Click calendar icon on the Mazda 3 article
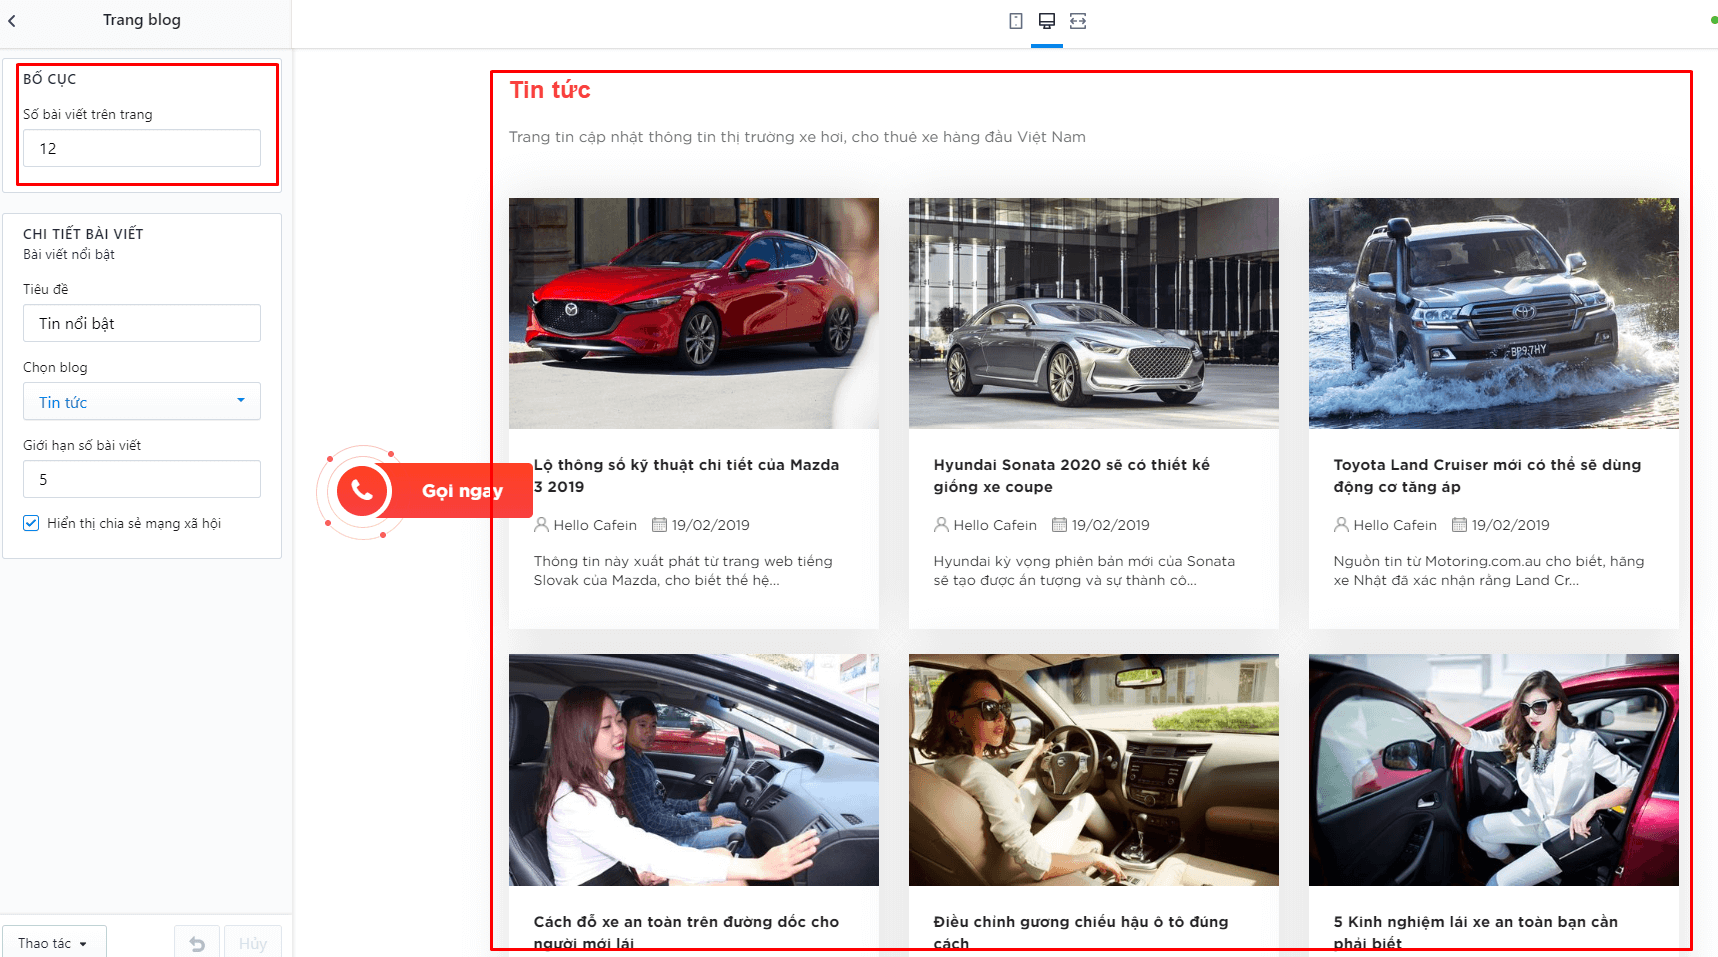Screen dimensions: 1718x957 pos(659,525)
